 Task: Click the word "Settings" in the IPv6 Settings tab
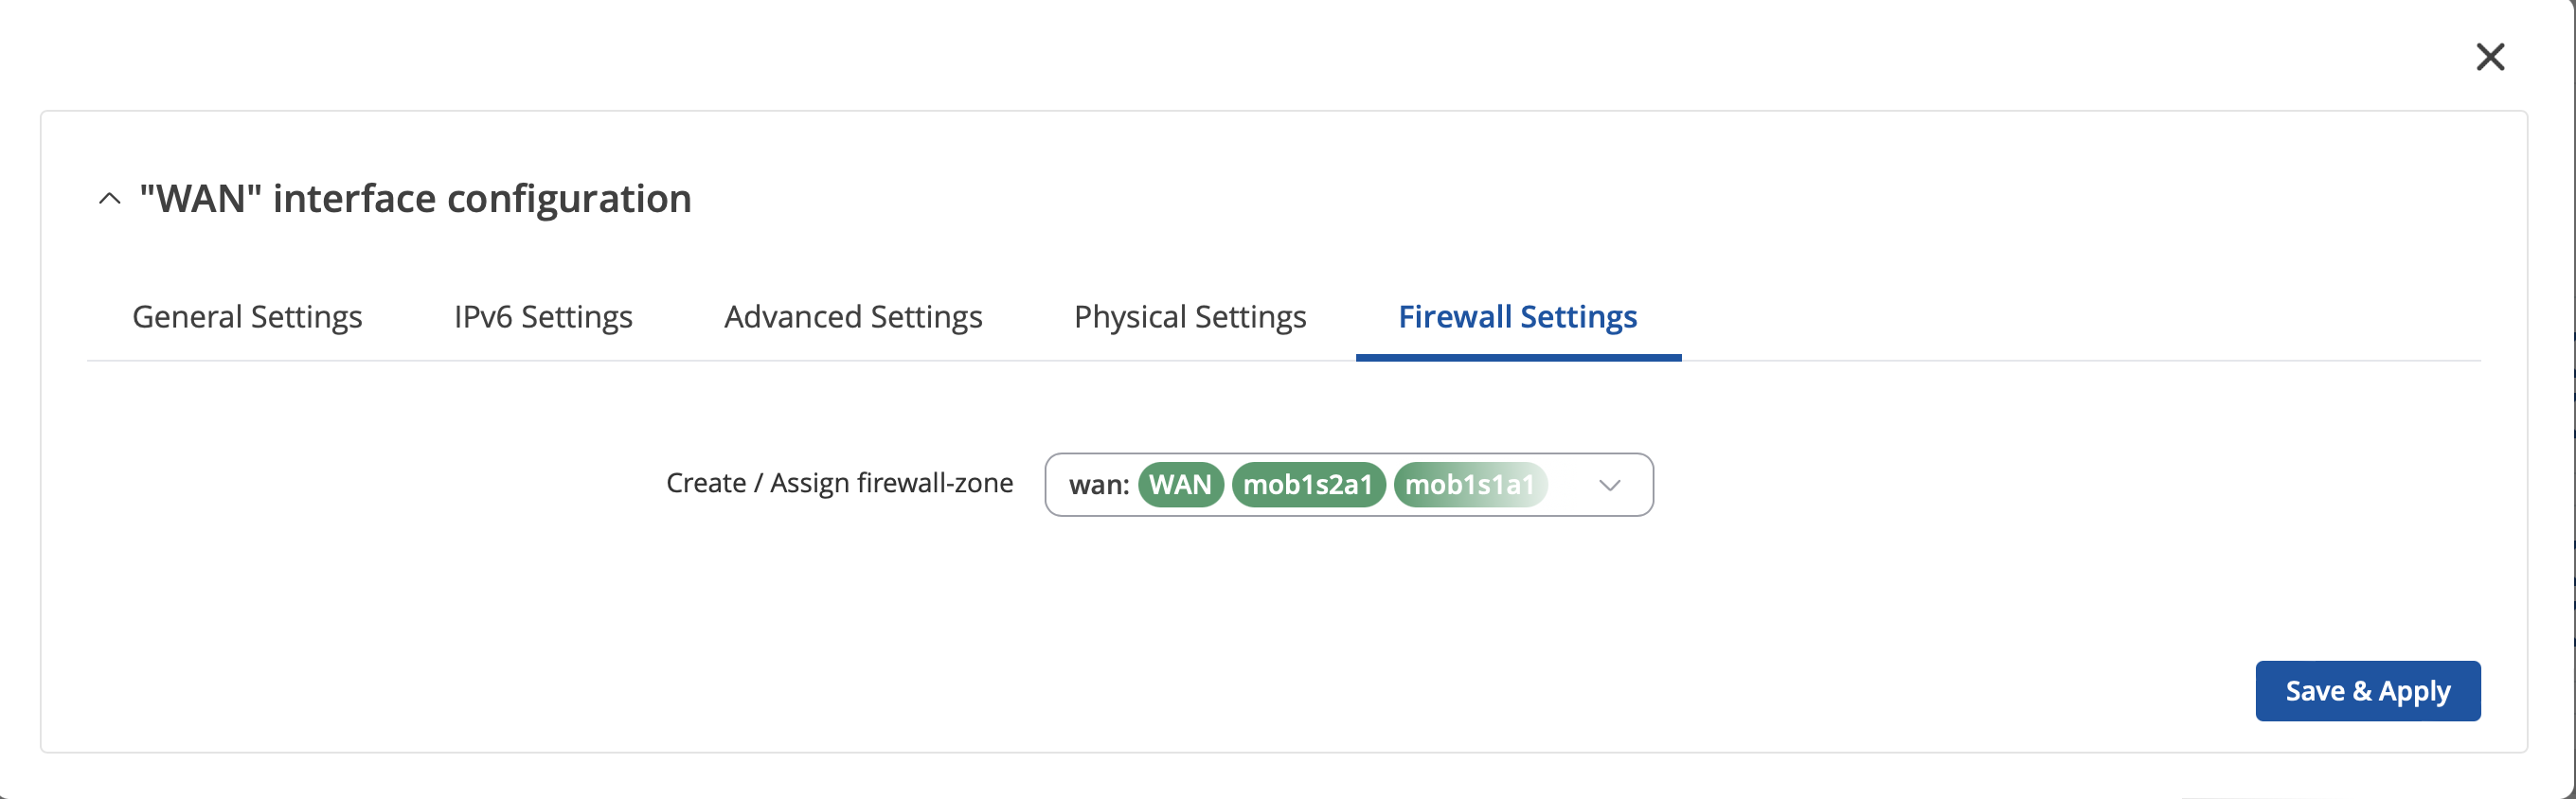point(577,317)
